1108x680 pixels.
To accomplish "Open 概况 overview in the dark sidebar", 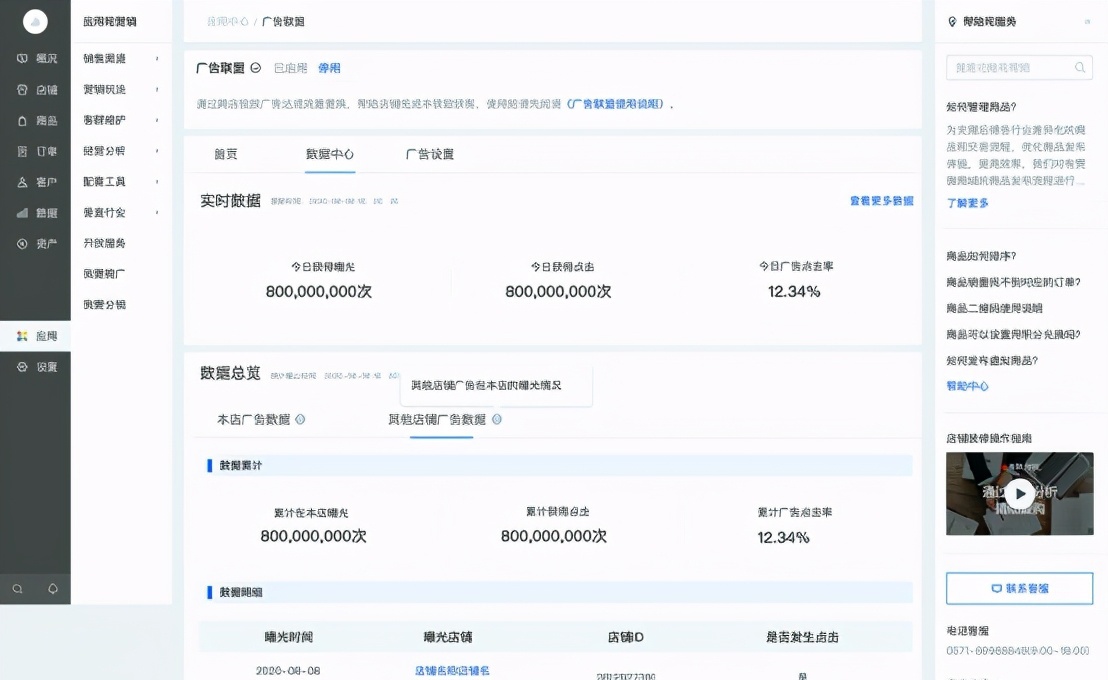I will point(36,59).
